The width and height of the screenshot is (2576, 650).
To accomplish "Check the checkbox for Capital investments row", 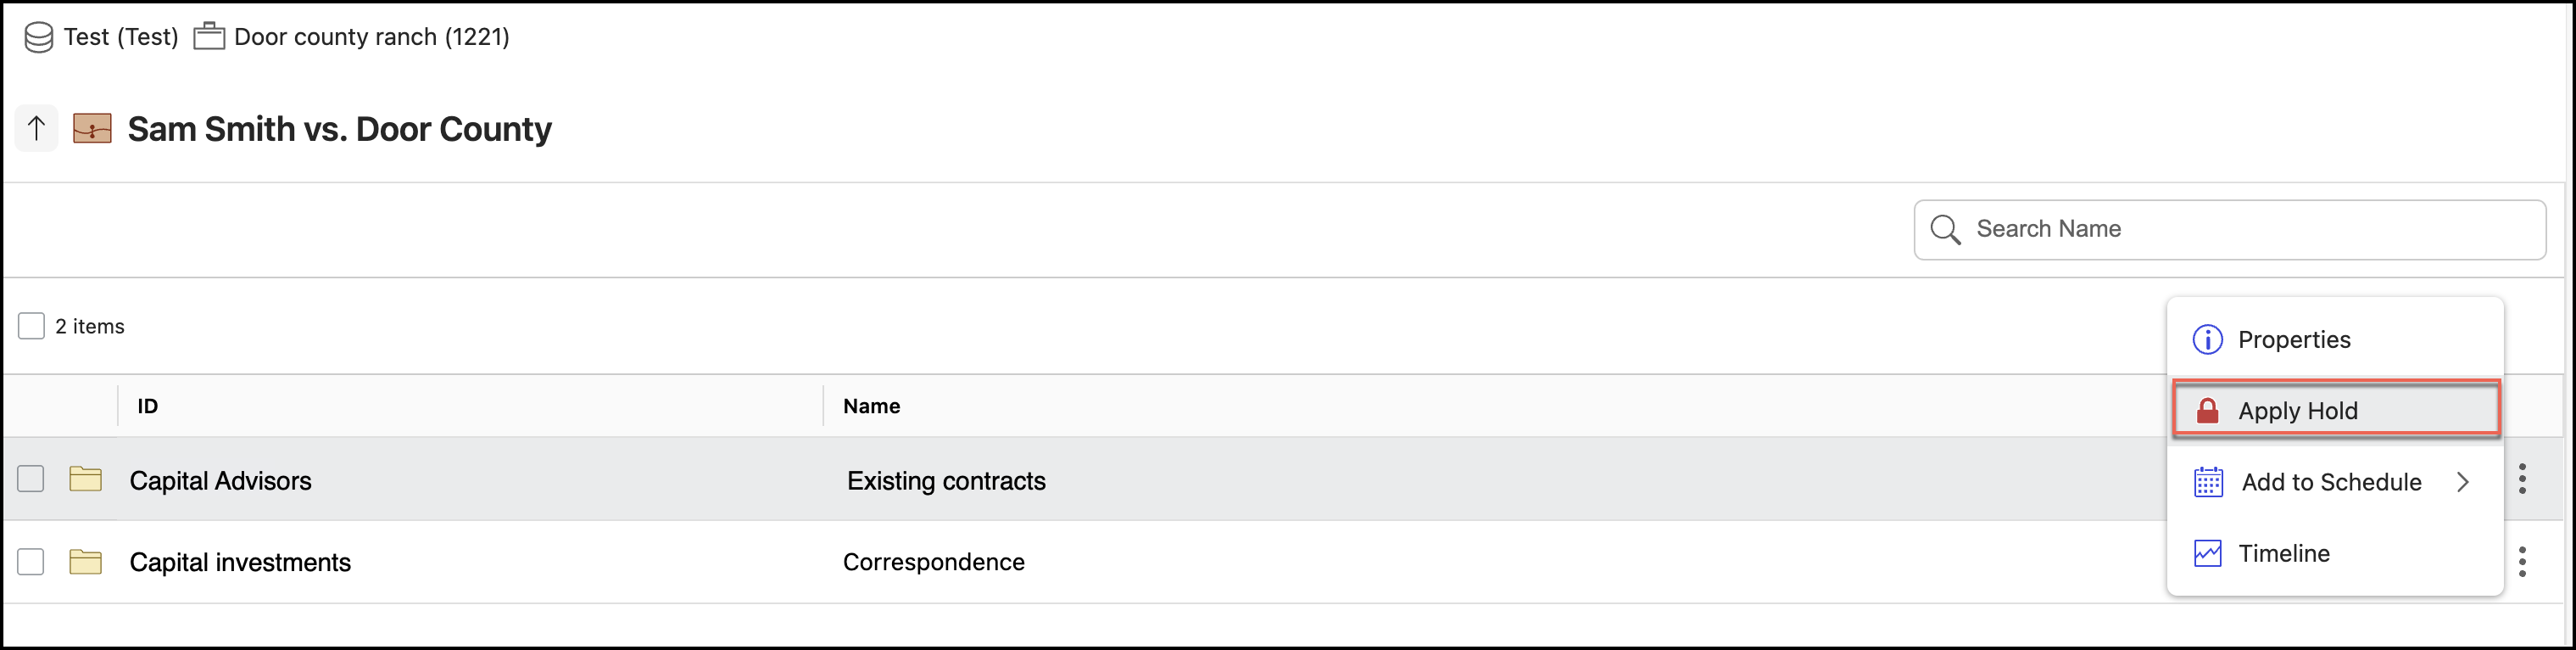I will pos(31,561).
